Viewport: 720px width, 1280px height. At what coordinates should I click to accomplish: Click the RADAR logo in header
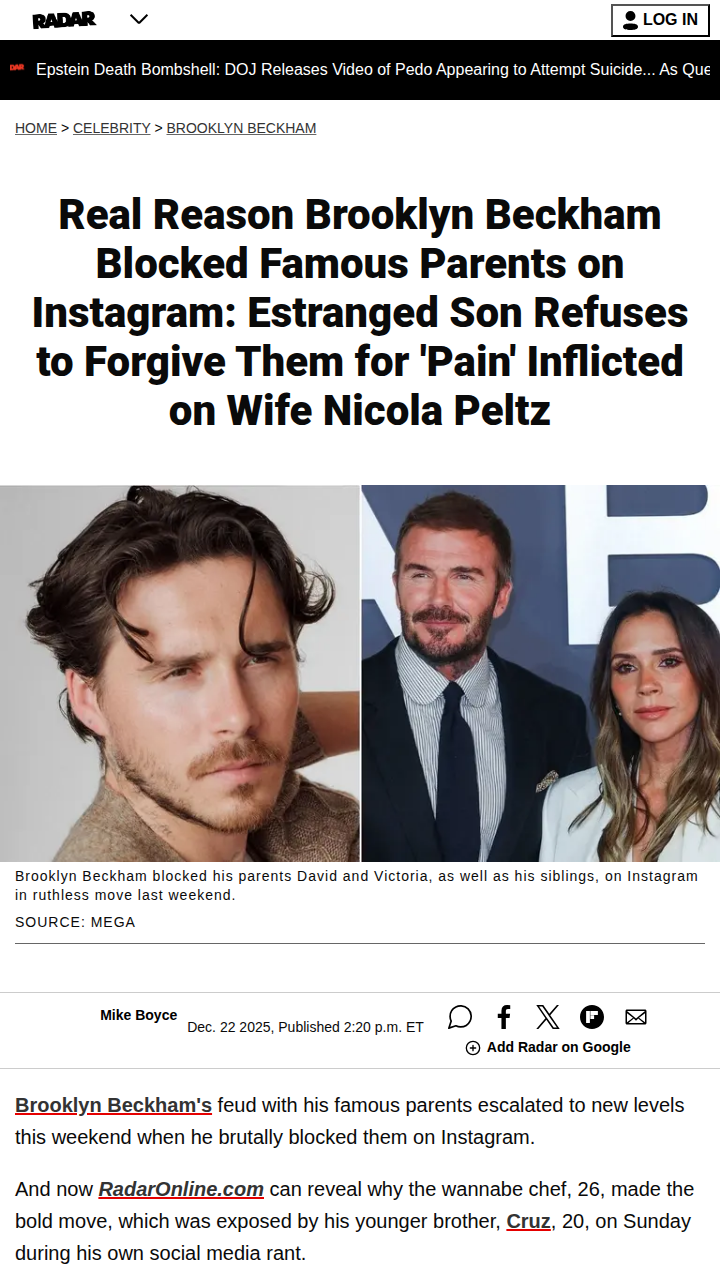point(64,20)
